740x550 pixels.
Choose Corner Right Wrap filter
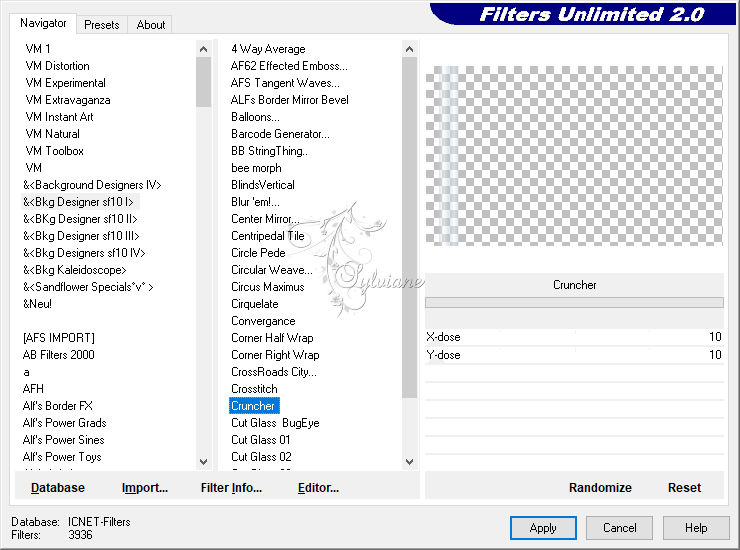tap(275, 355)
